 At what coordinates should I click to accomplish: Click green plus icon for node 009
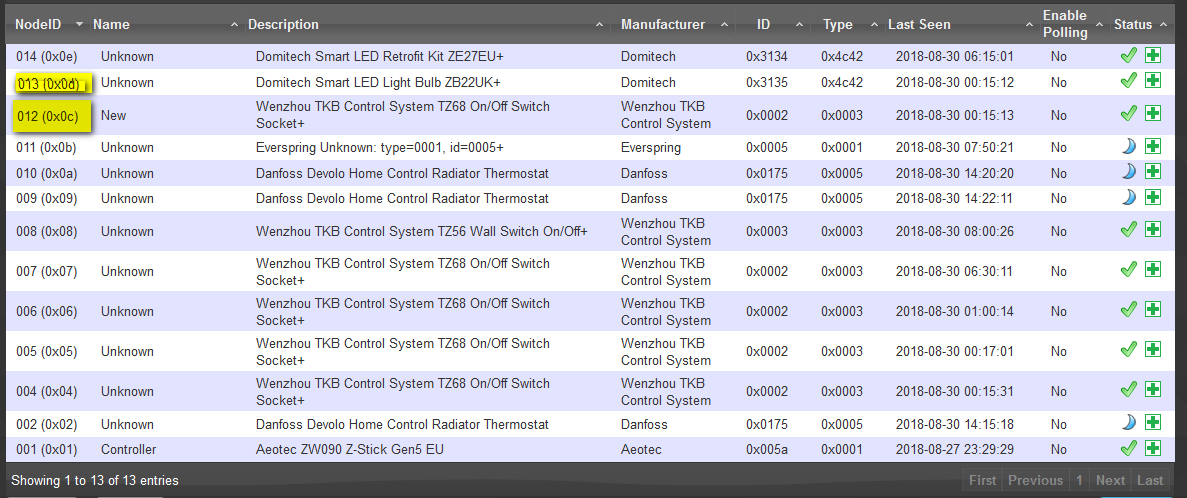(1152, 198)
